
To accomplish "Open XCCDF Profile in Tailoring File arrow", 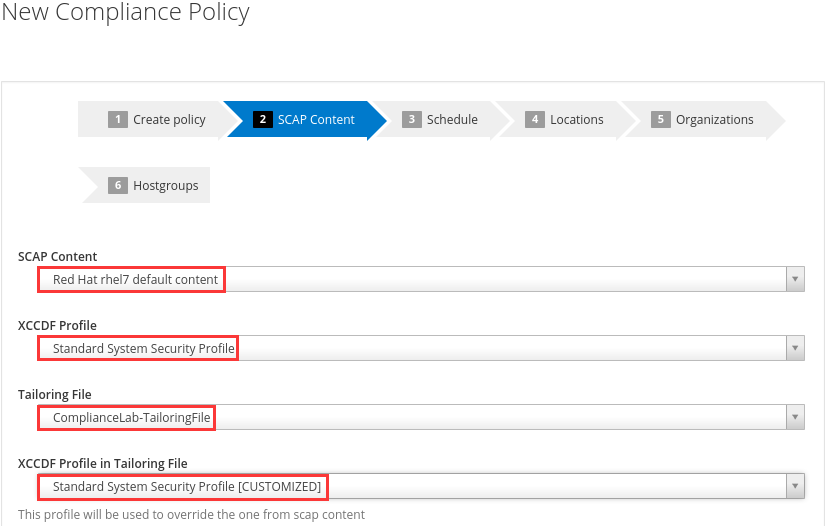I will pyautogui.click(x=795, y=487).
